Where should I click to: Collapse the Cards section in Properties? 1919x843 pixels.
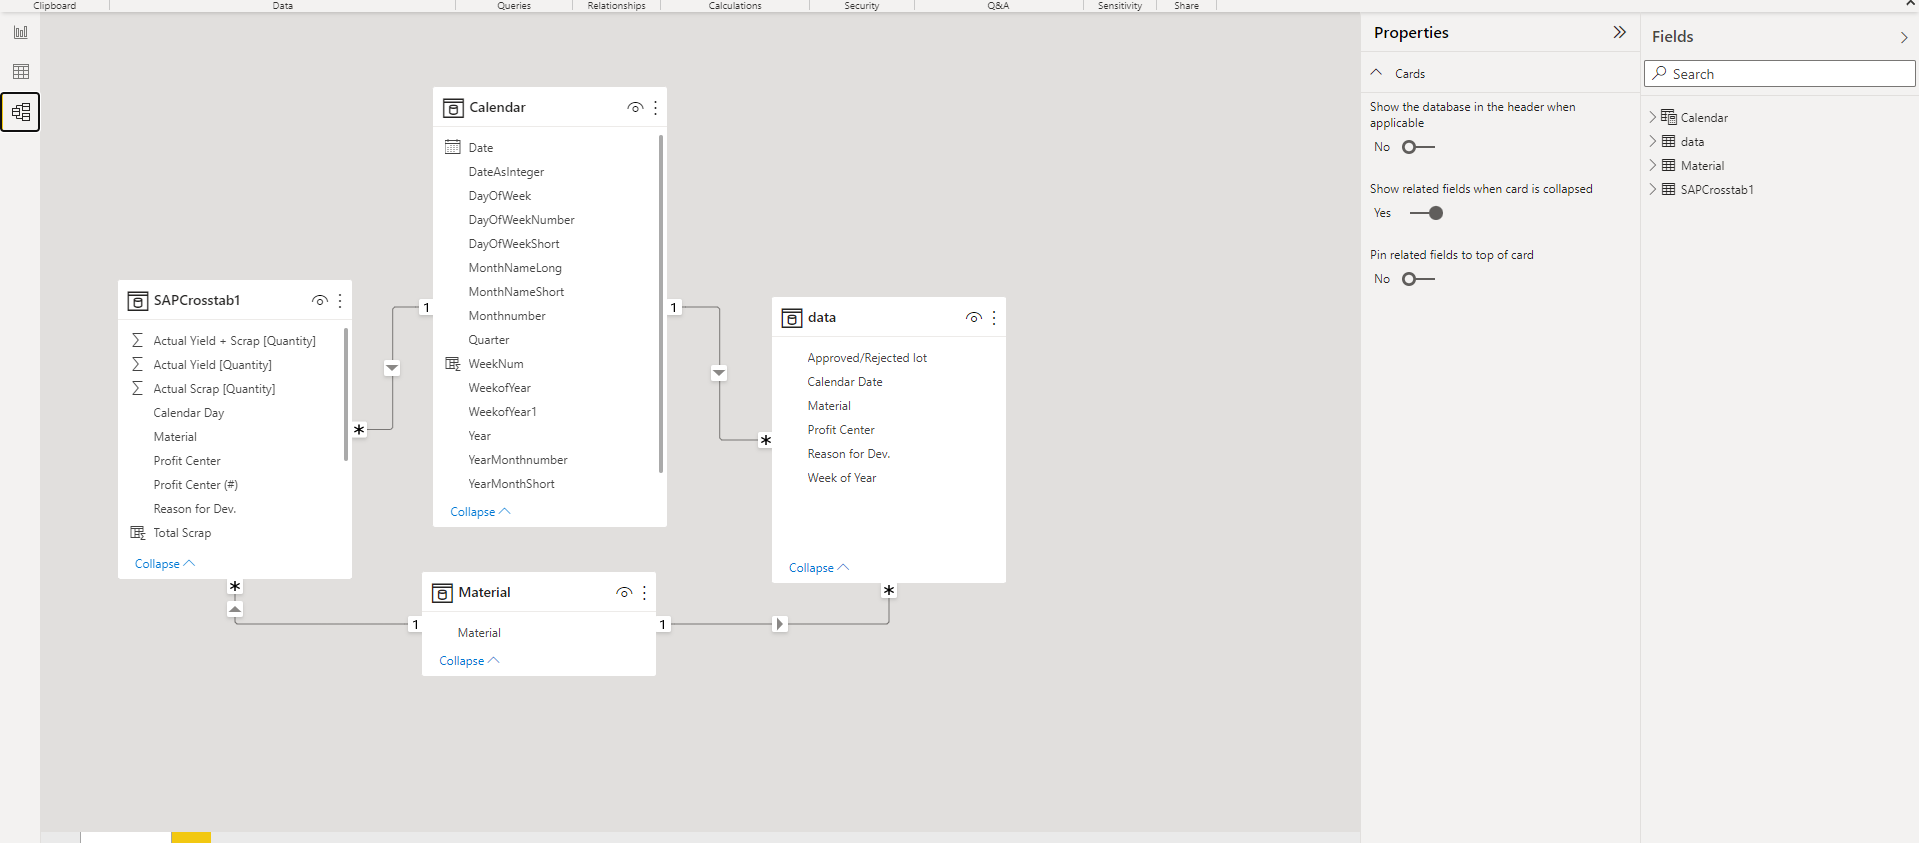click(x=1377, y=73)
